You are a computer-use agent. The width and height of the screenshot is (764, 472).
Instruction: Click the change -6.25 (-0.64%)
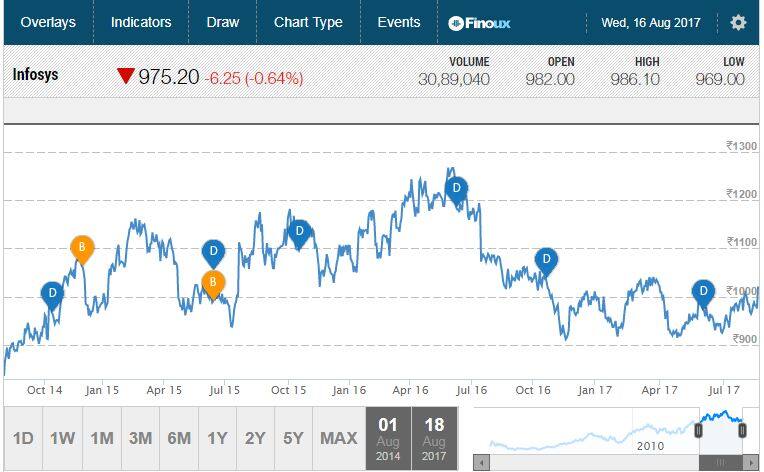pyautogui.click(x=254, y=78)
